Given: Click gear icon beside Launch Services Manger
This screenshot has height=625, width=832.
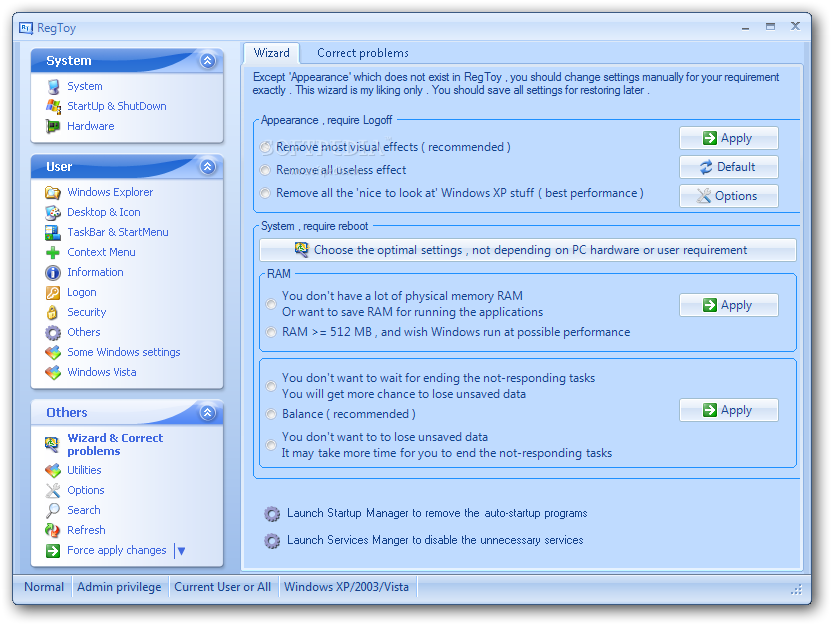Looking at the screenshot, I should 272,541.
